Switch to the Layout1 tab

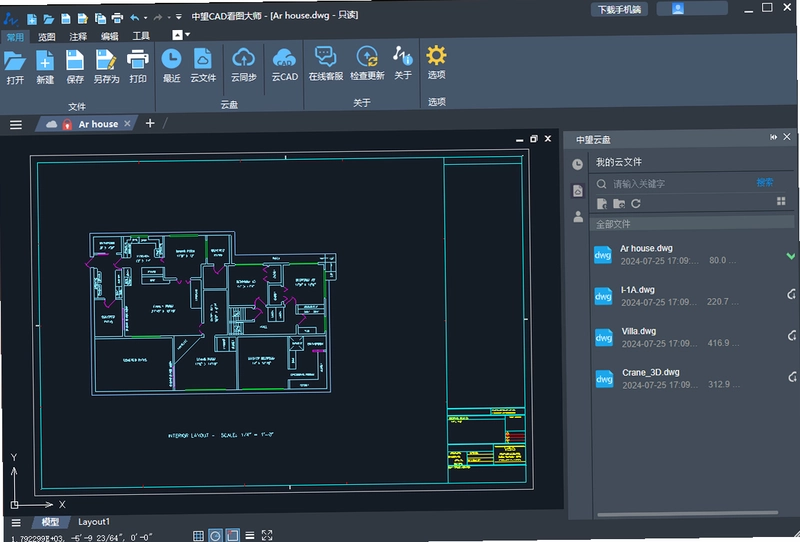coord(93,522)
